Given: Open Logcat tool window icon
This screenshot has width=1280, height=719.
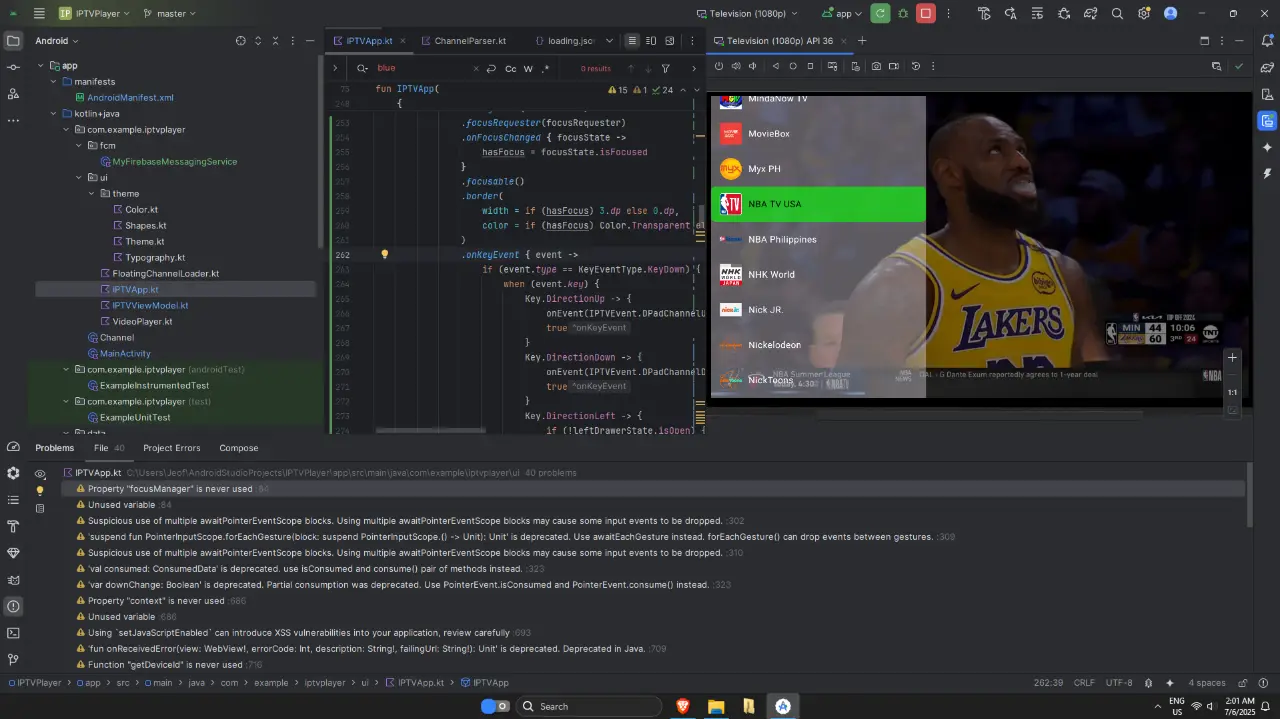Looking at the screenshot, I should coord(13,580).
